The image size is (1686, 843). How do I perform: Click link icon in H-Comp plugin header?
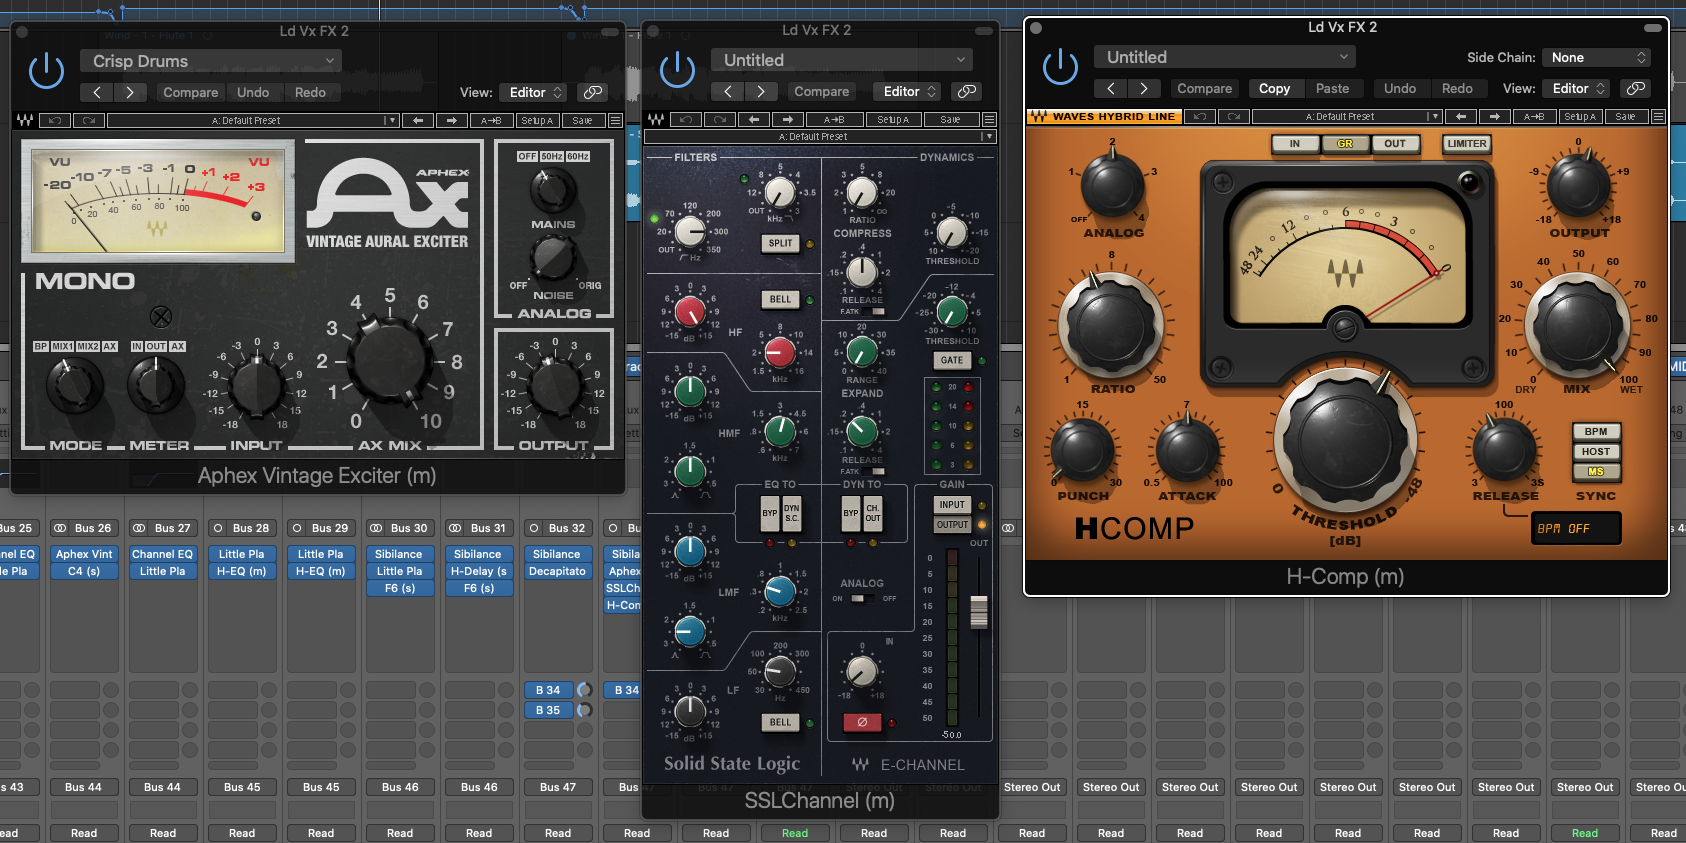click(x=1635, y=88)
